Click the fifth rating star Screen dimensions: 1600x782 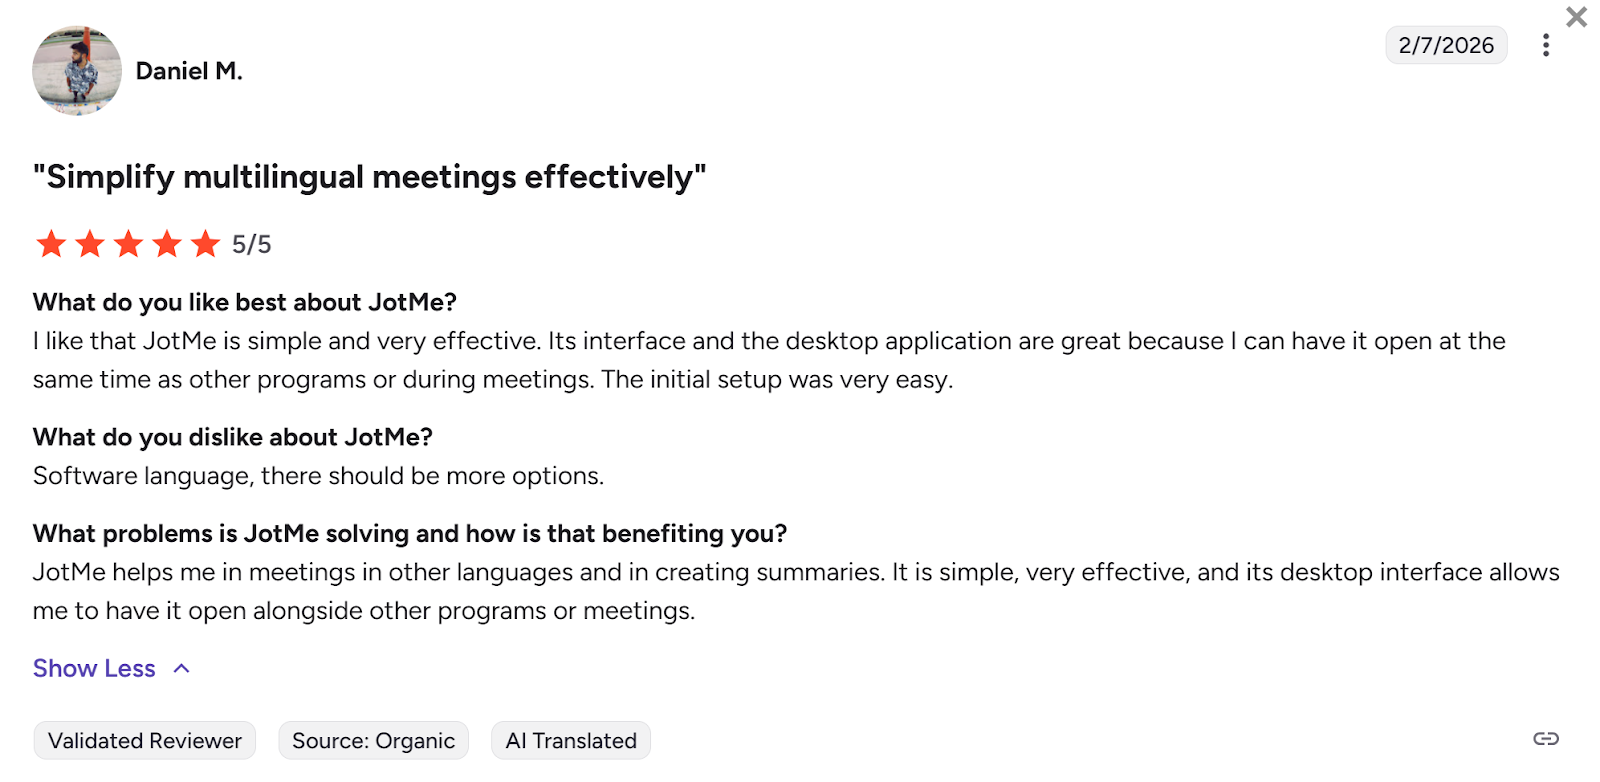[x=205, y=243]
